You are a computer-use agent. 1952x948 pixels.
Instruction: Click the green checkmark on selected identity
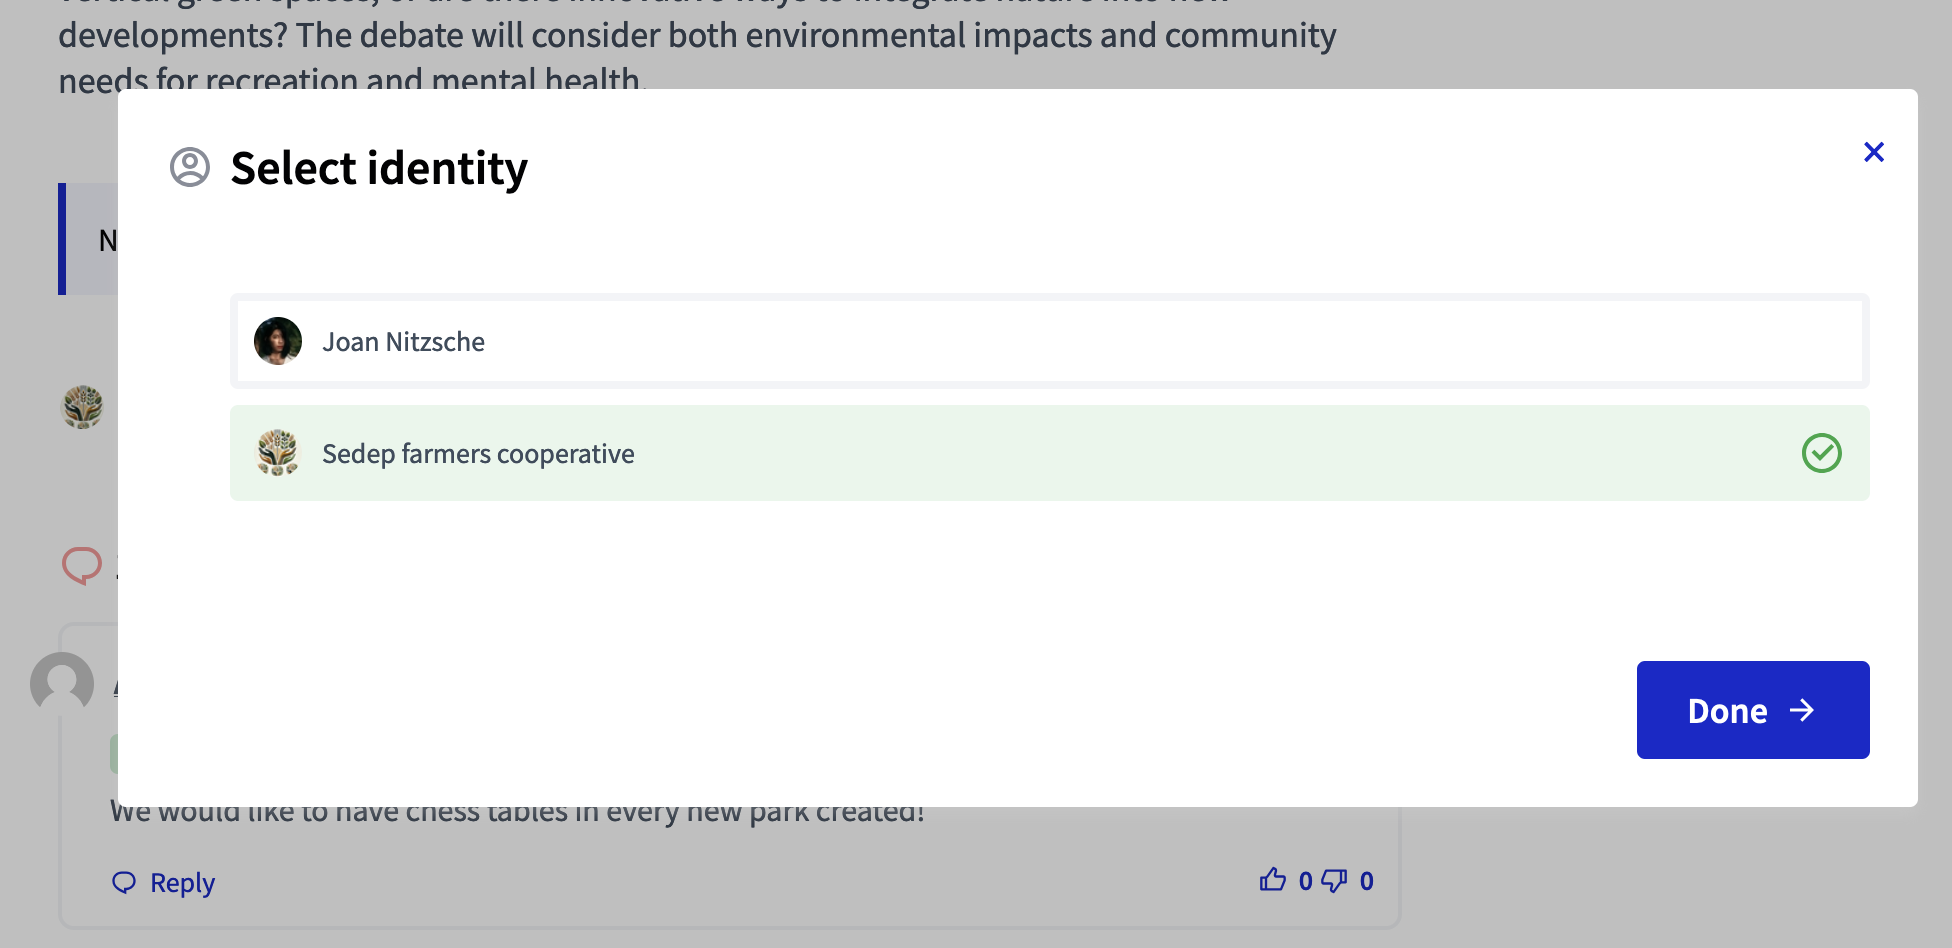1821,453
